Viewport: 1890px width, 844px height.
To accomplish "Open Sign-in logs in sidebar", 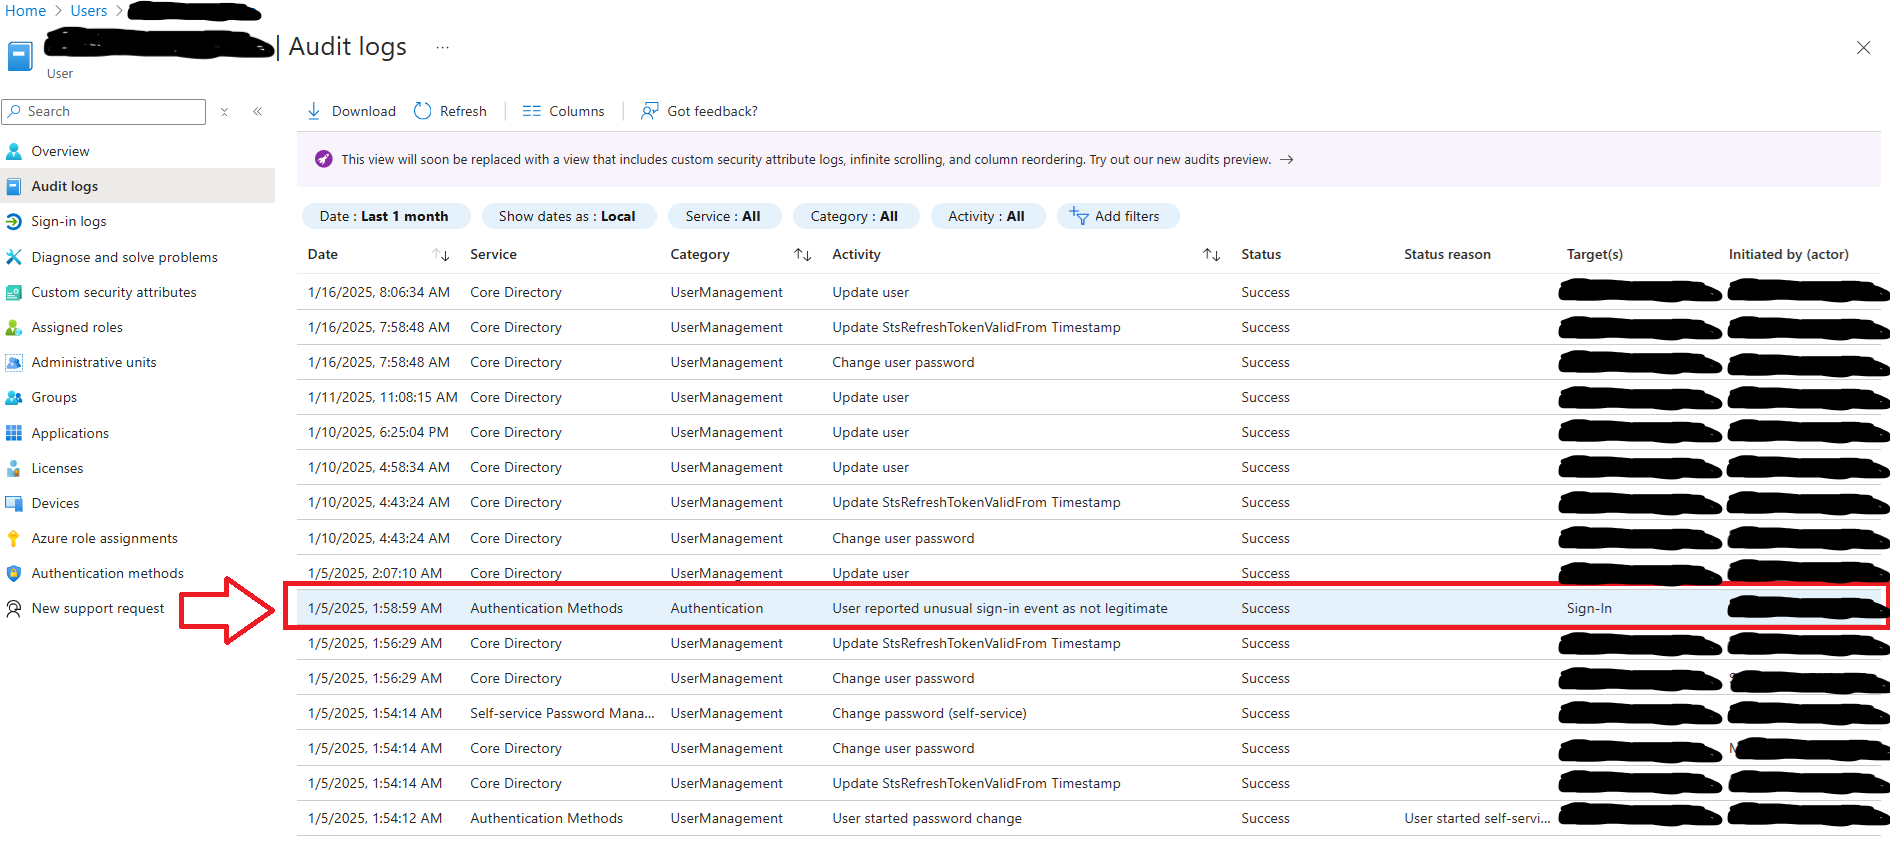I will 68,222.
